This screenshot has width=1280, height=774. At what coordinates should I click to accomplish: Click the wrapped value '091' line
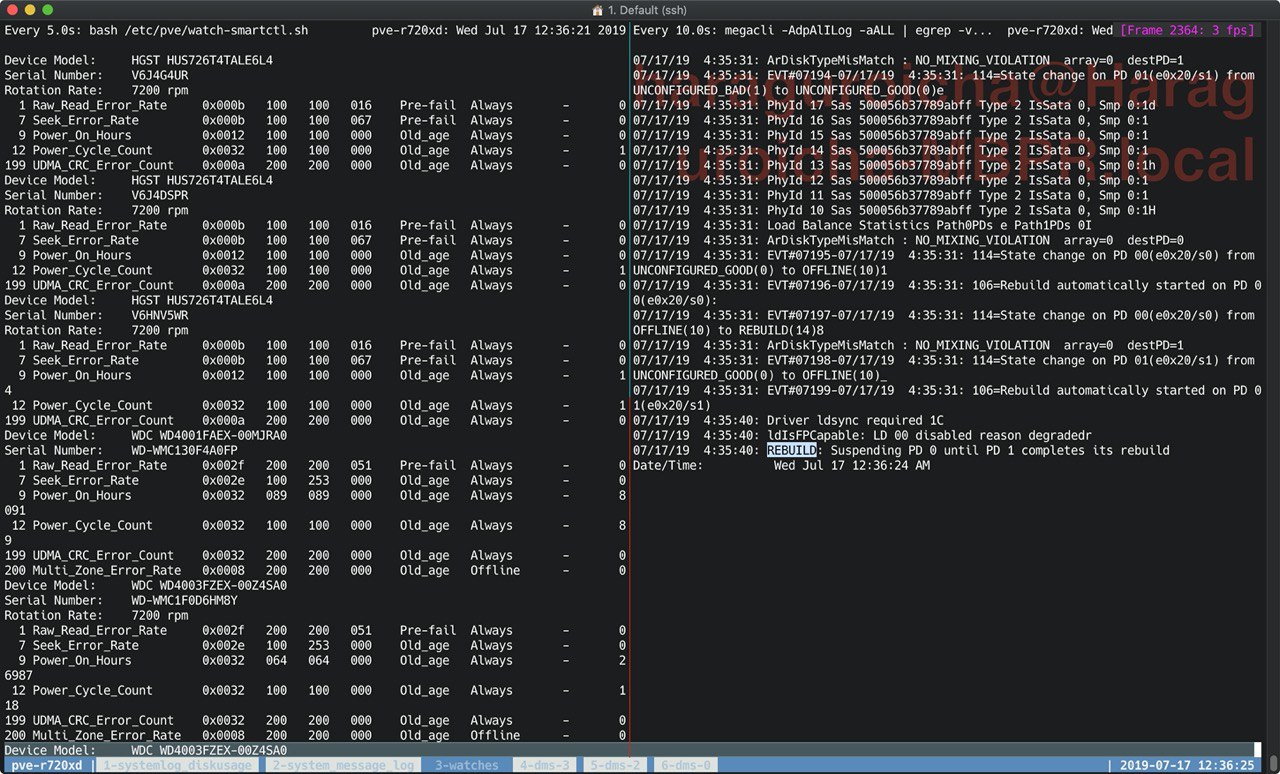click(15, 510)
